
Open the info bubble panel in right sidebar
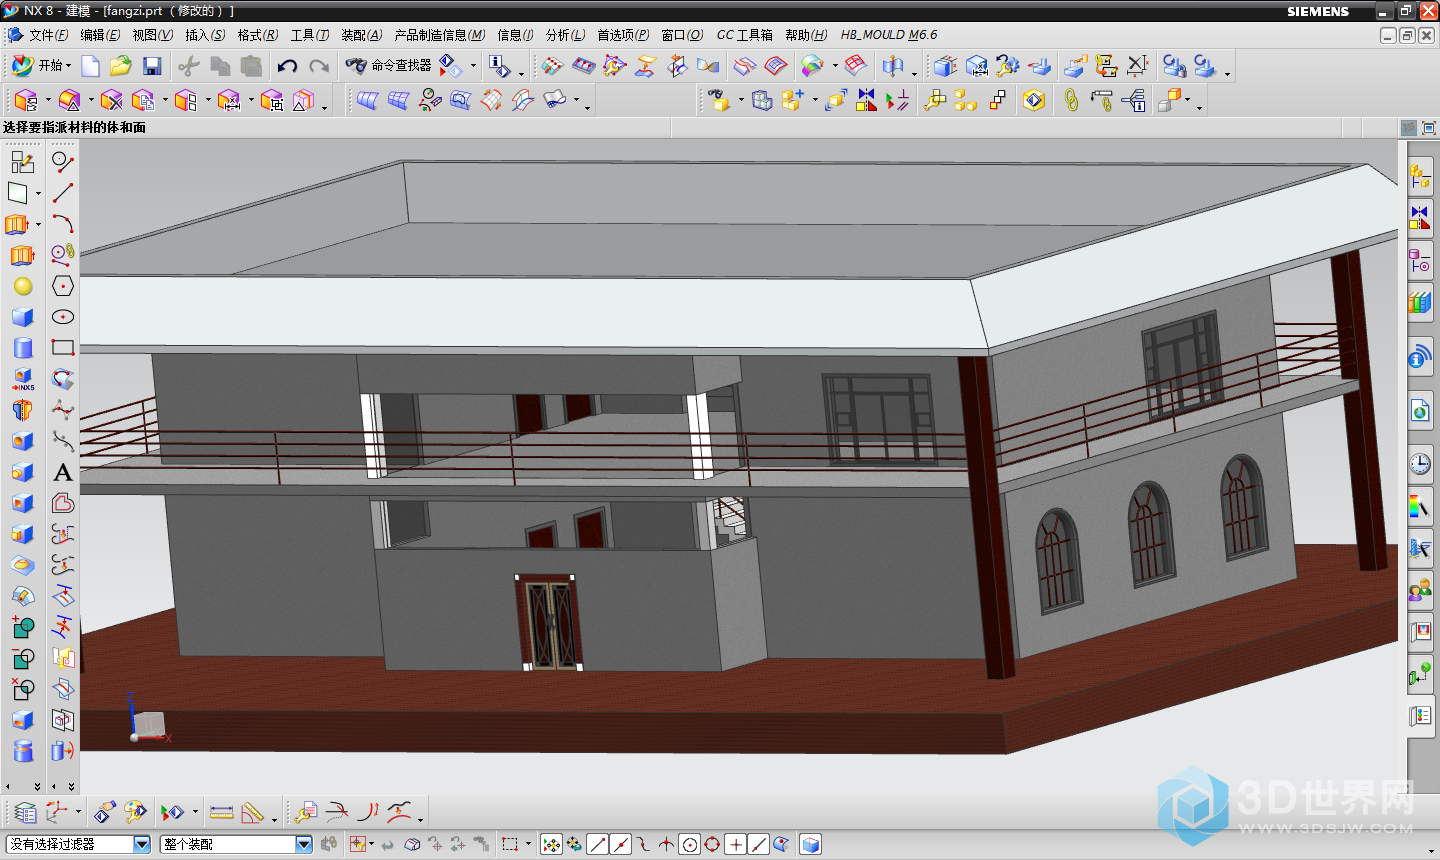pos(1420,358)
